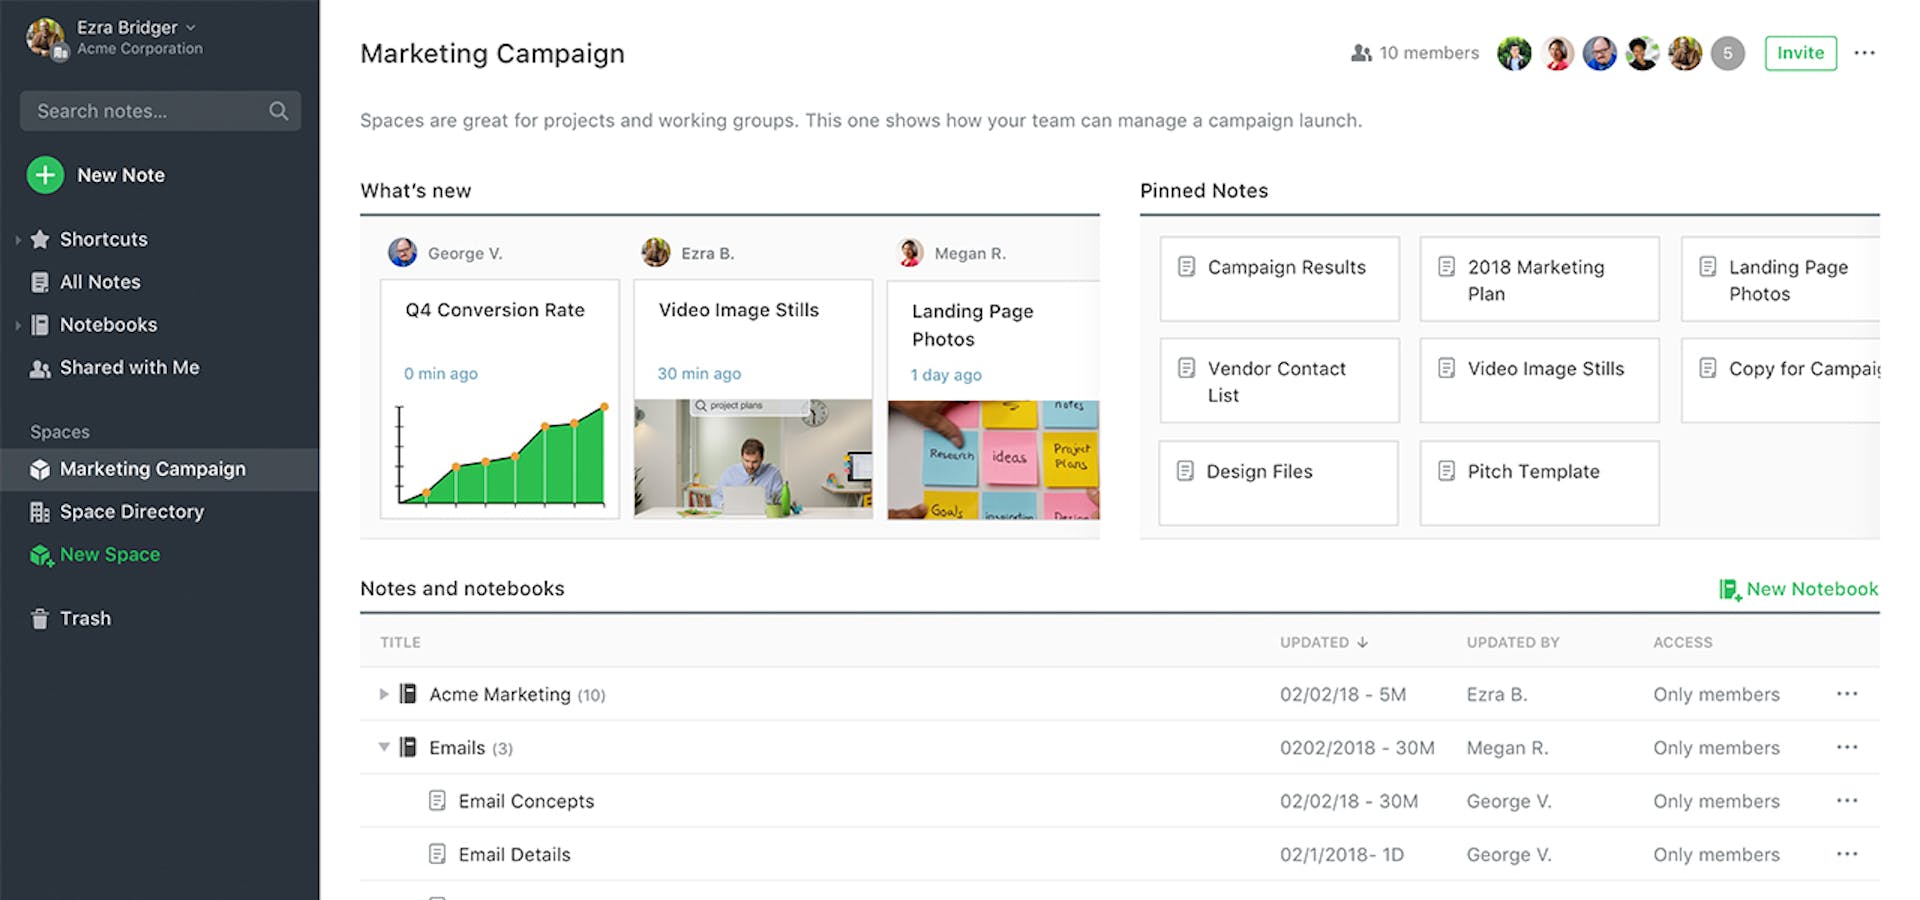Create a new note with the green plus icon
The image size is (1920, 900).
44,174
